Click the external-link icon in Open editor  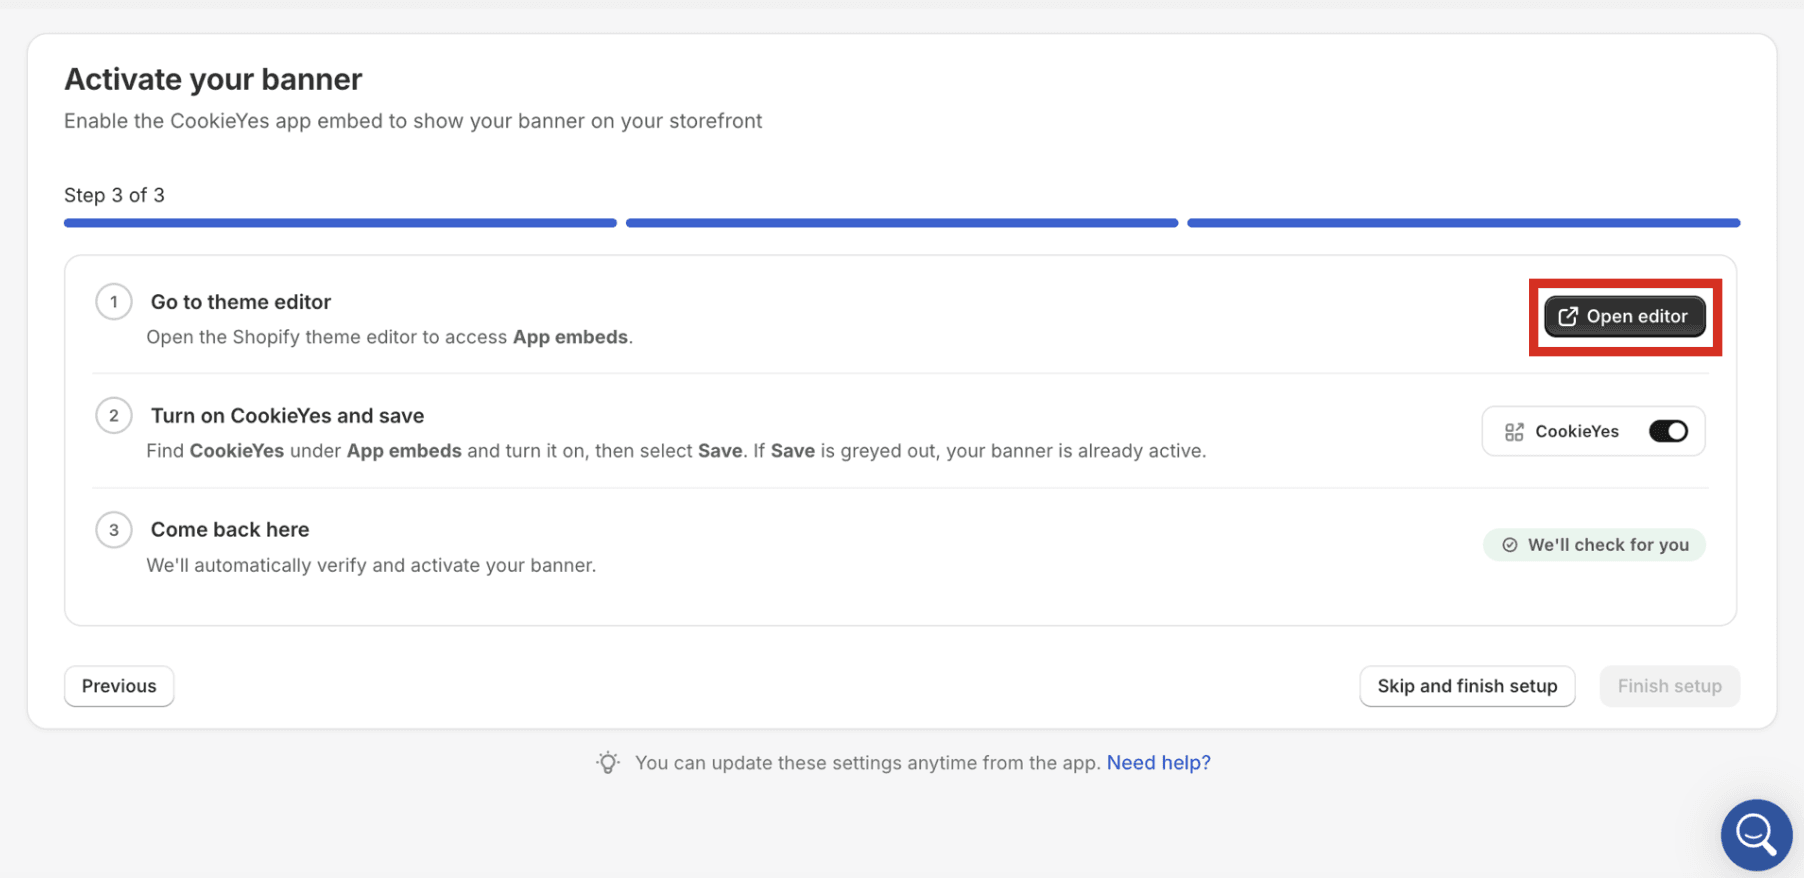[1567, 316]
